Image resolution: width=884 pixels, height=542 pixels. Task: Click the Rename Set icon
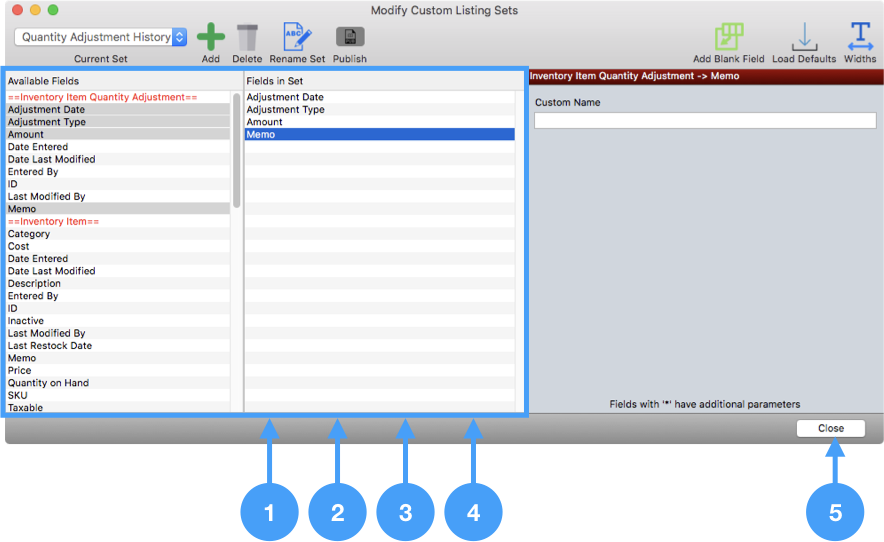[x=297, y=38]
